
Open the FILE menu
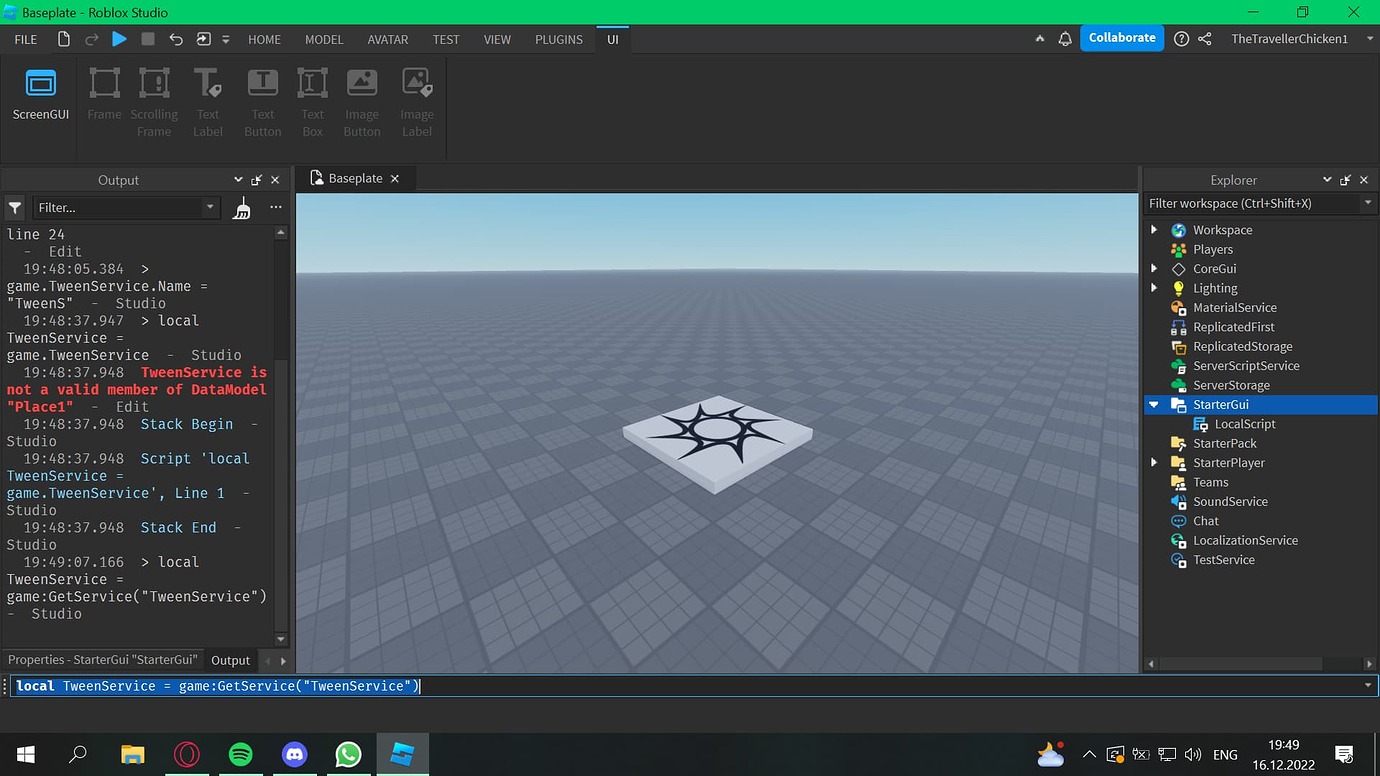[25, 40]
